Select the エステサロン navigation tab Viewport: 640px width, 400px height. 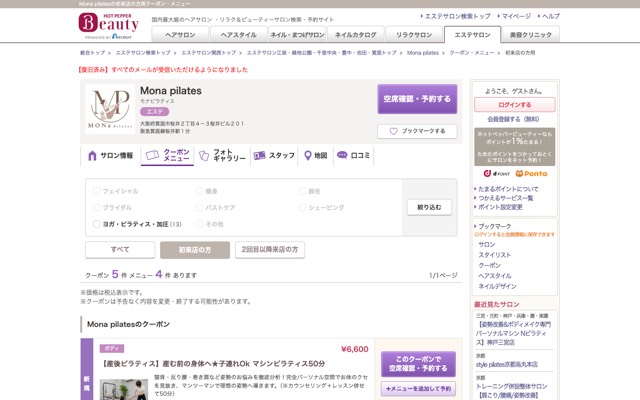click(472, 35)
